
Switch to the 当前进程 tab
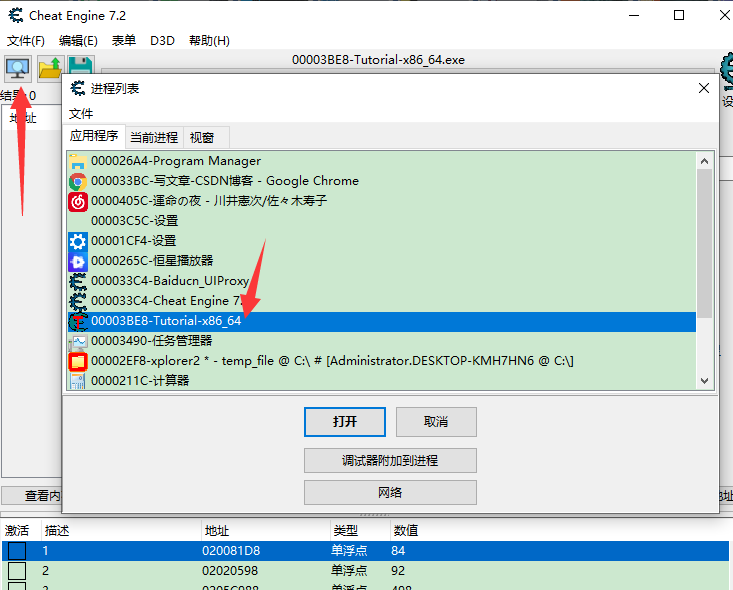point(154,137)
